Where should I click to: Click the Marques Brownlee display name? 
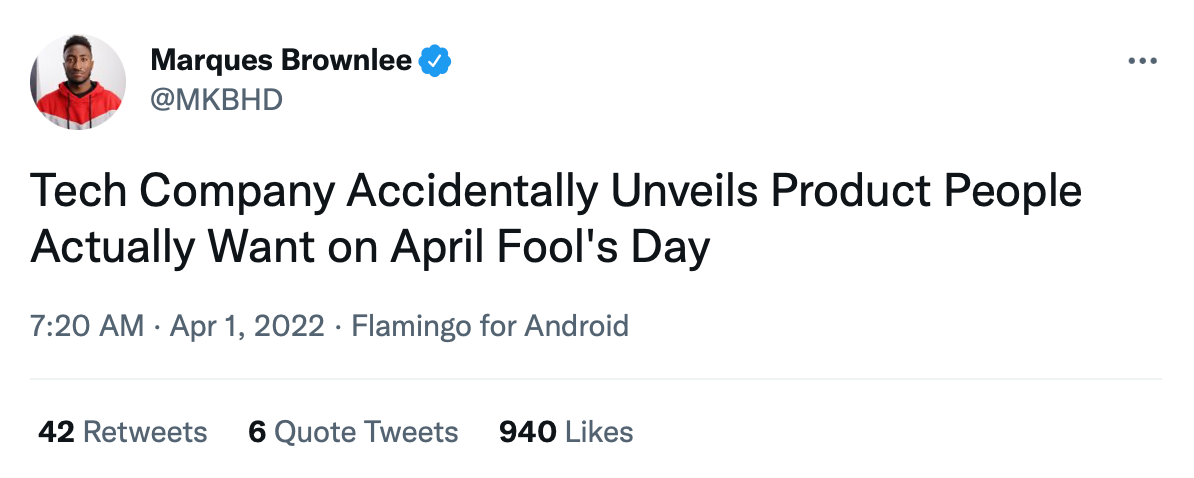(x=281, y=62)
